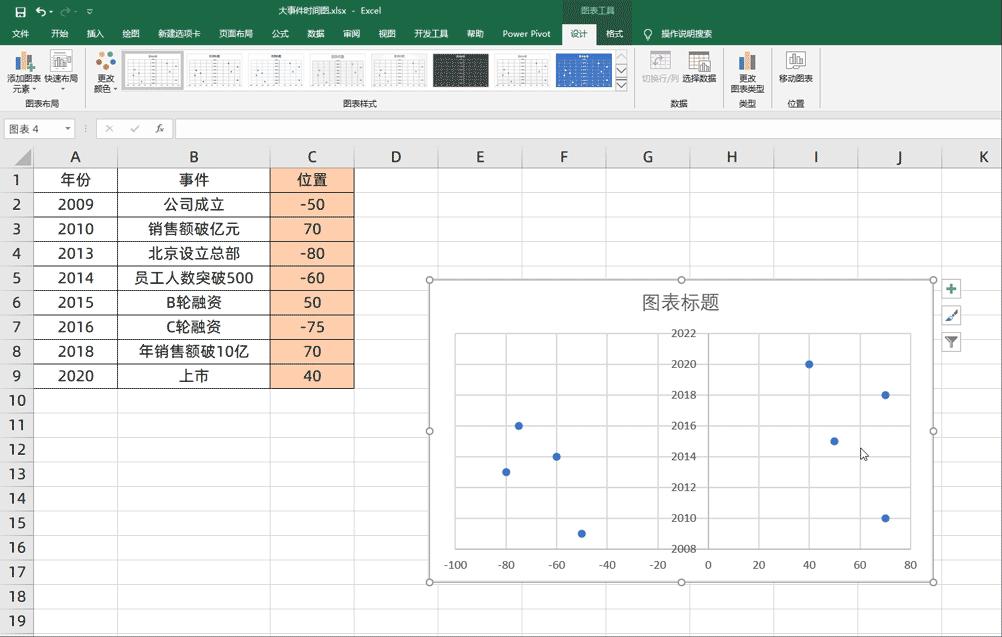Toggle the Chart Filters funnel beside the chart

pos(951,343)
